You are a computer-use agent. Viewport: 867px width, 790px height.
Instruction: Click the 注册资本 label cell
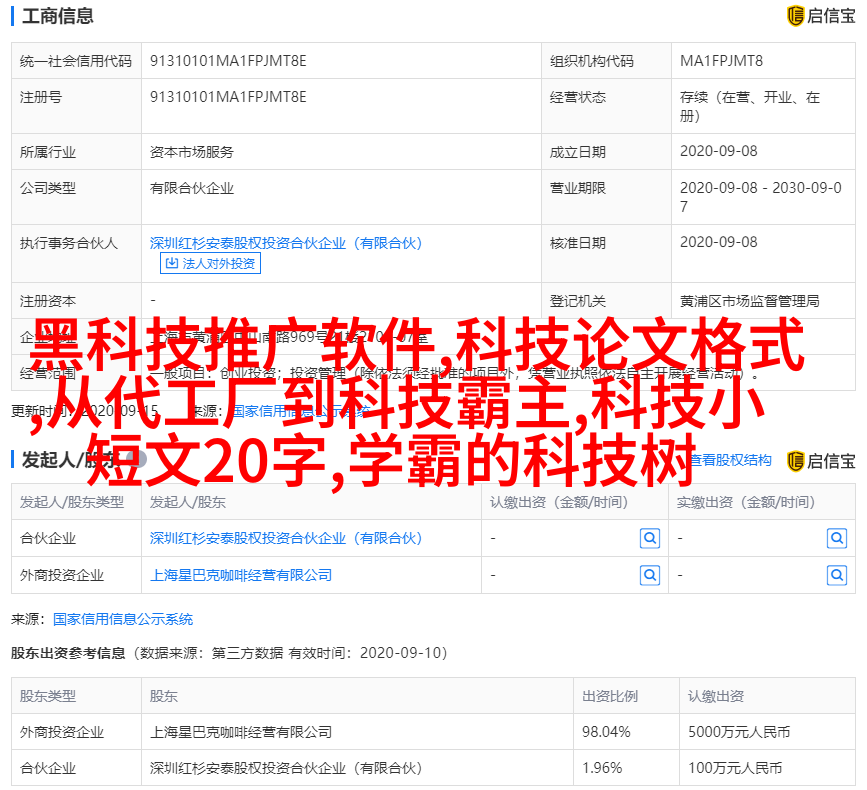(x=76, y=301)
